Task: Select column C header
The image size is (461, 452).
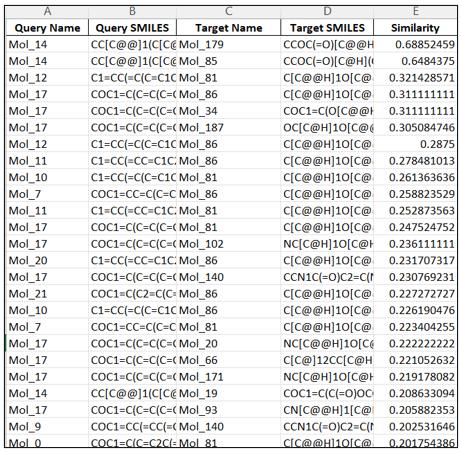Action: [x=228, y=12]
